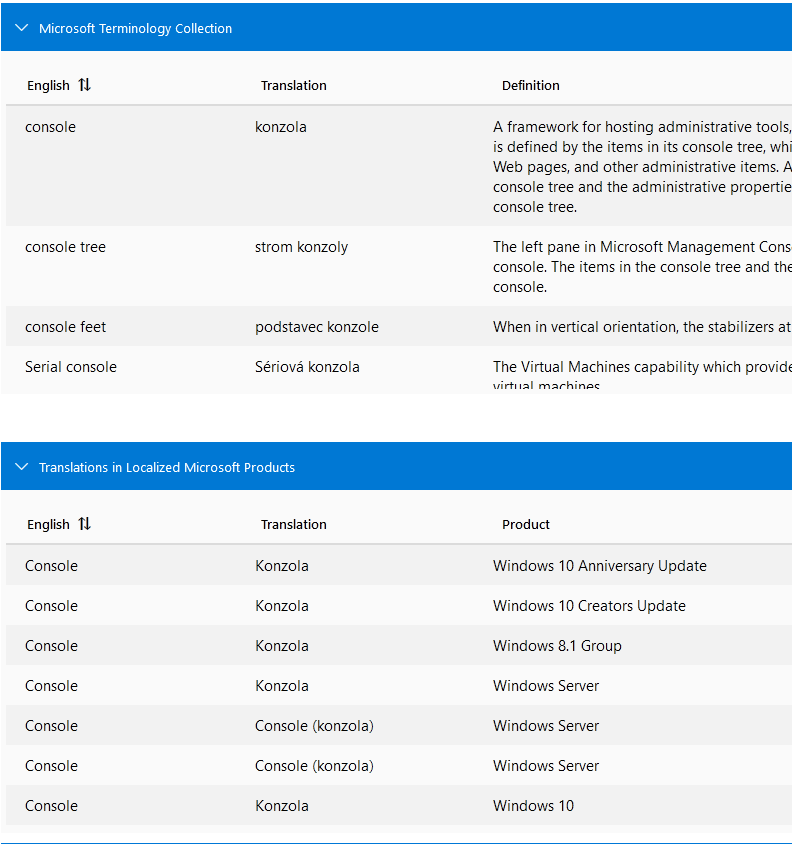This screenshot has width=792, height=850.
Task: Select 'Windows 8.1 Group' product cell
Action: tap(557, 646)
